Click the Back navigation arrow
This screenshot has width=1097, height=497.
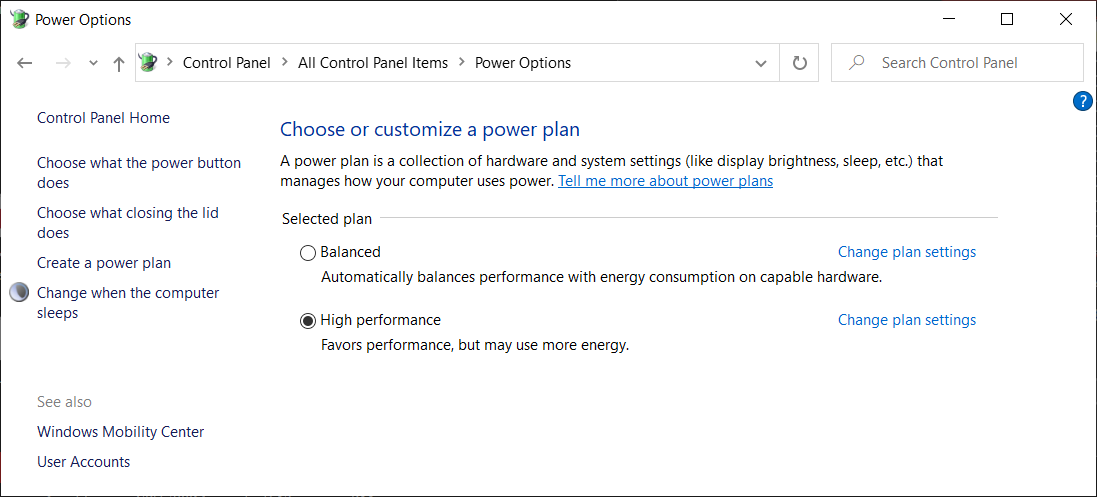point(25,63)
